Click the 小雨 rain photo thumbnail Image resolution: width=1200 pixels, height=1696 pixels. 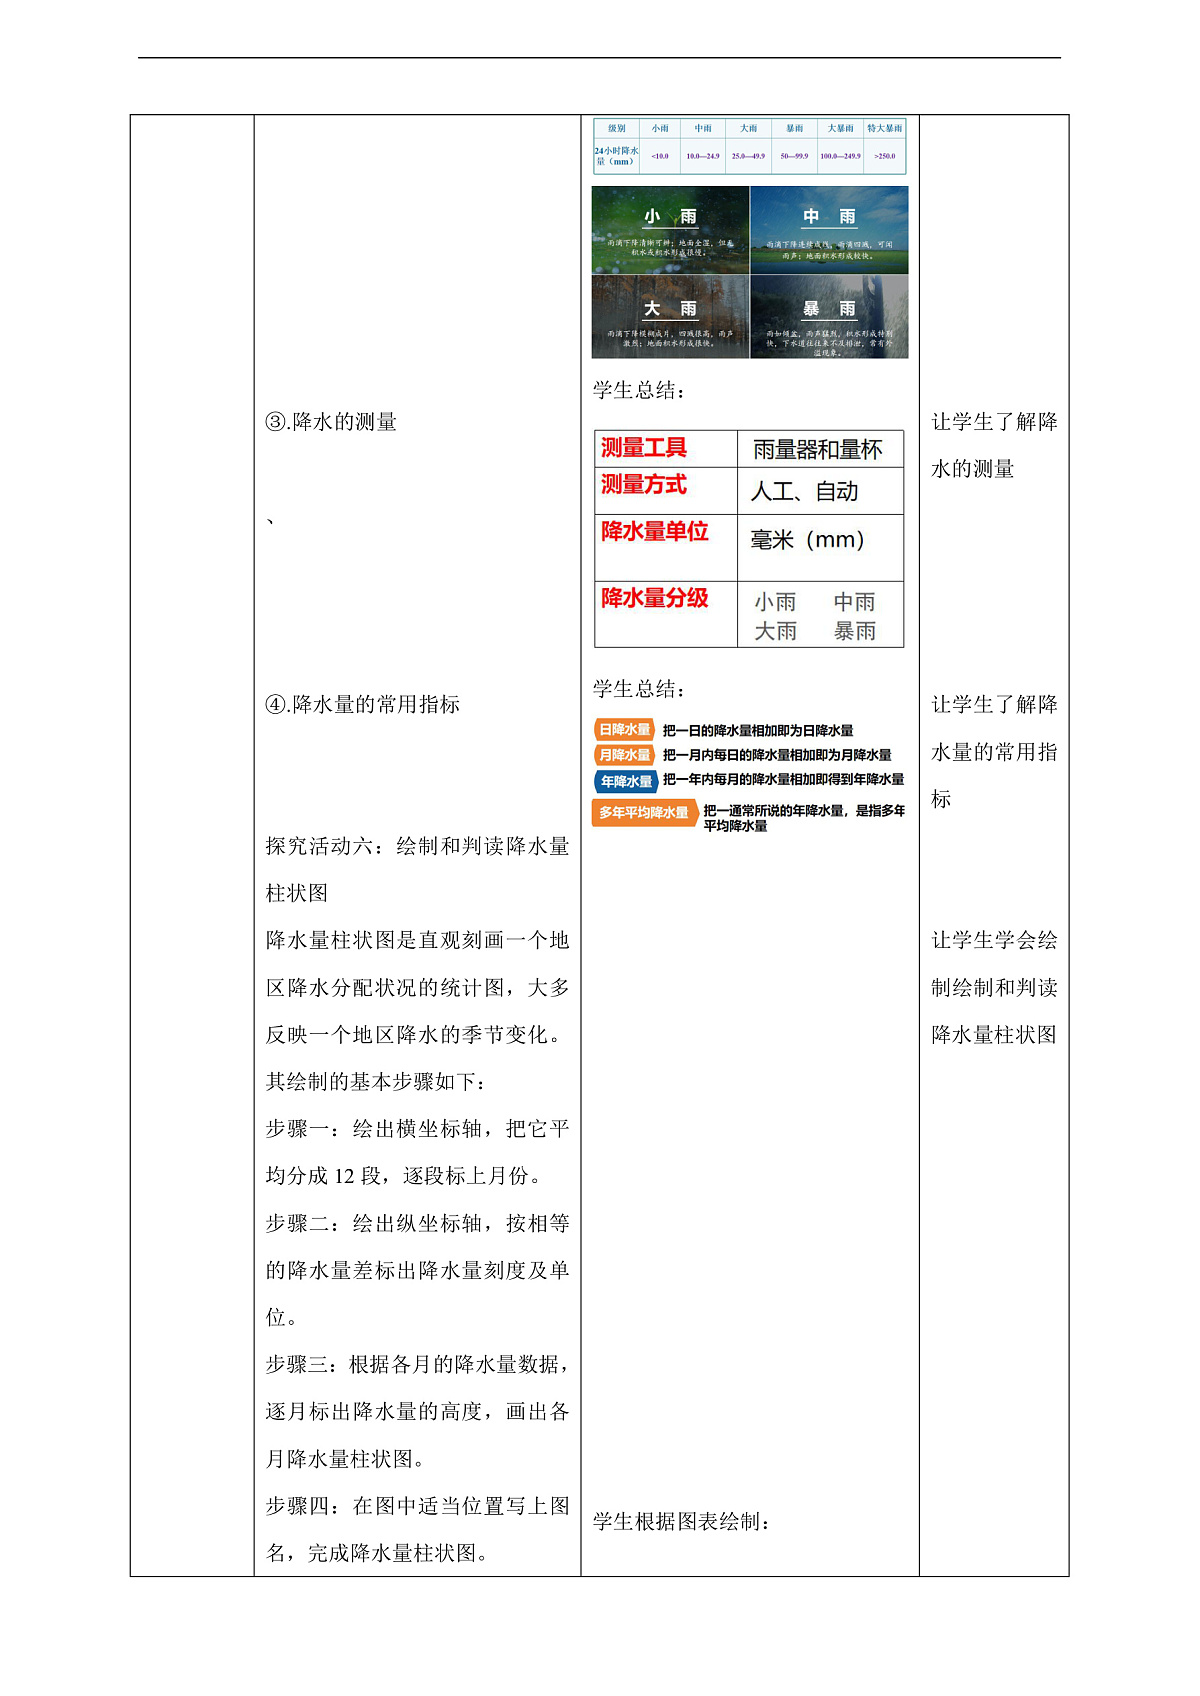click(x=670, y=230)
